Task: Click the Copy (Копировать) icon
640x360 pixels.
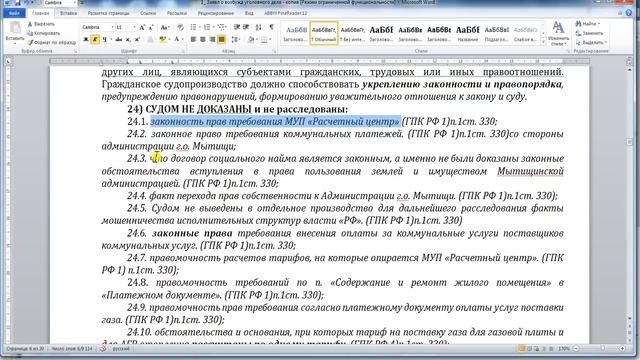Action: 30,33
